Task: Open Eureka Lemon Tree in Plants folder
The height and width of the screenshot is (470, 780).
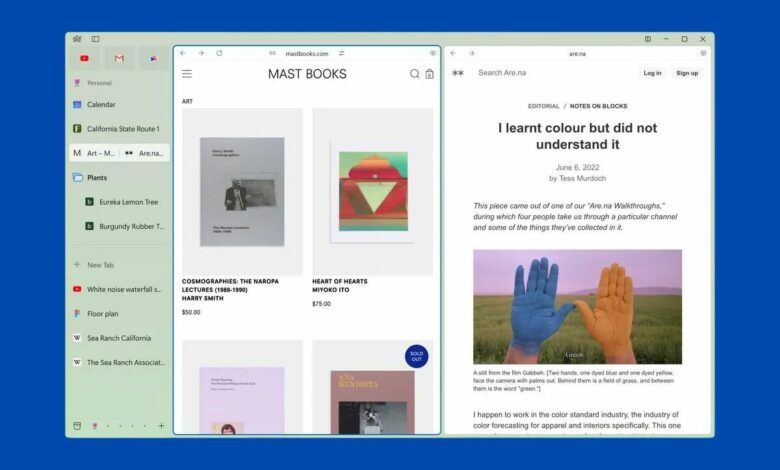Action: [128, 202]
